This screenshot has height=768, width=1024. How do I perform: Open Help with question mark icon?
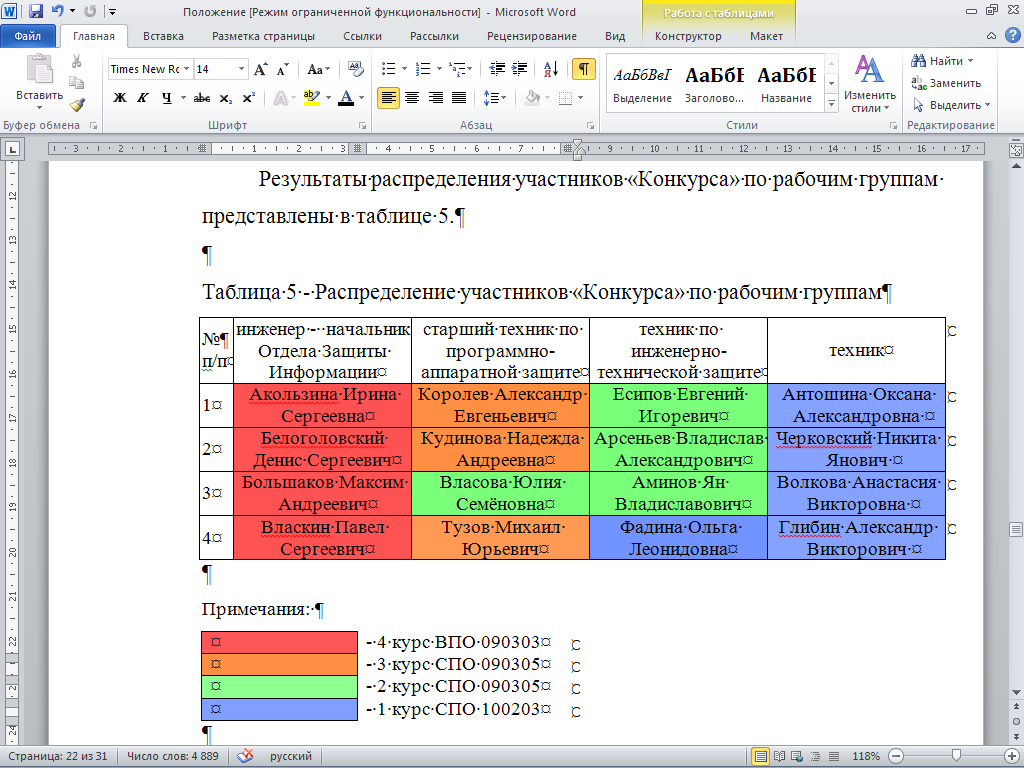[1010, 36]
